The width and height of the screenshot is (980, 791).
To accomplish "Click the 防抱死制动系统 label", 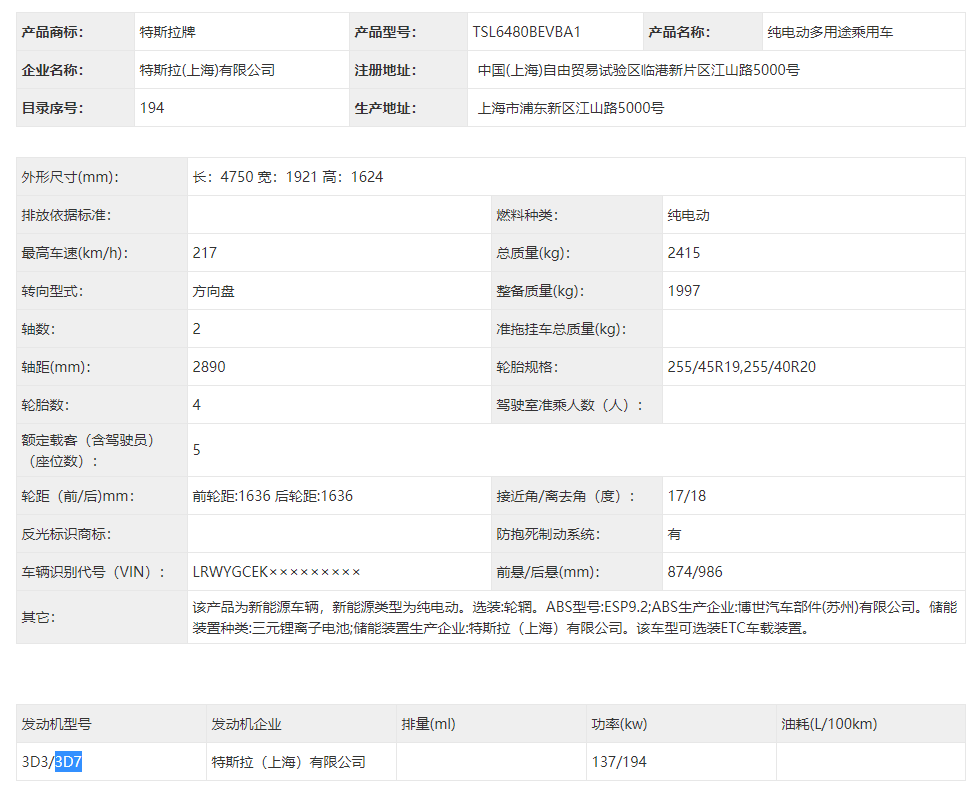I will pyautogui.click(x=548, y=534).
